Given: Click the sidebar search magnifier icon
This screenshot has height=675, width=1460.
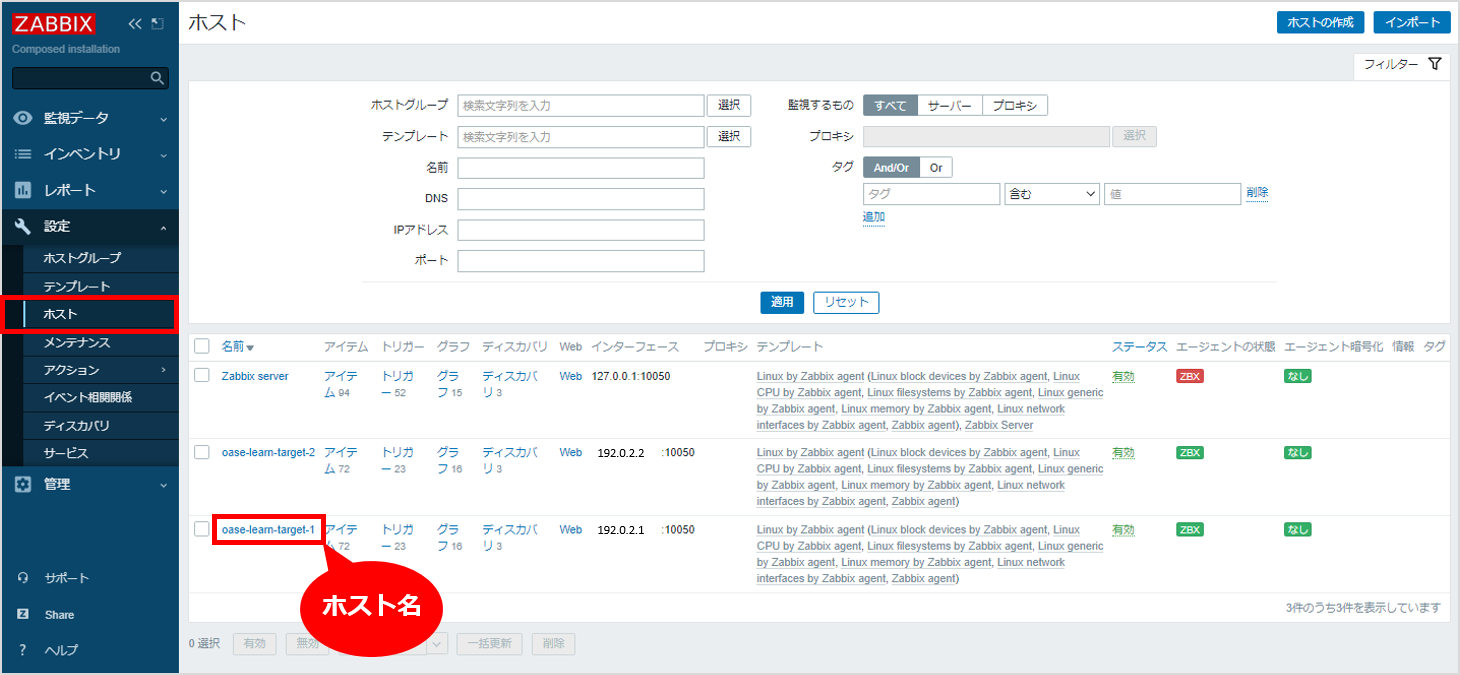Looking at the screenshot, I should 156,78.
